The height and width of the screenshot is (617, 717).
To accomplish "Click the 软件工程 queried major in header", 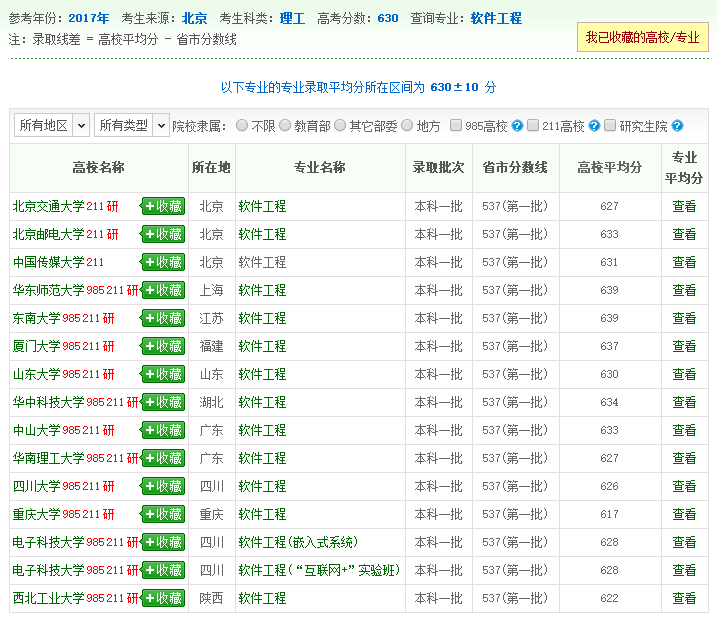I will (x=496, y=18).
